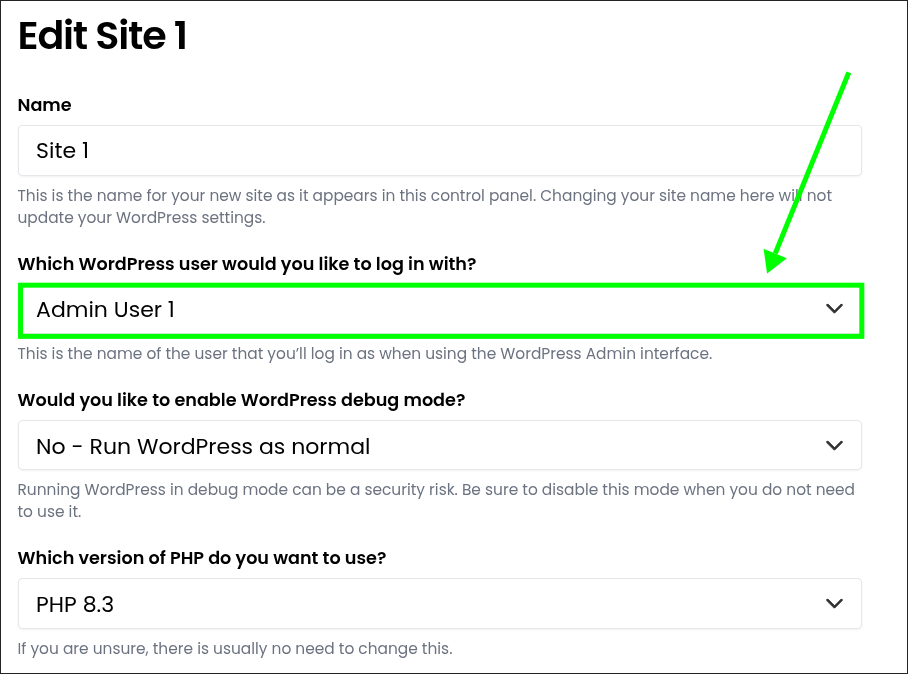The image size is (908, 674).
Task: Click 'Which version of PHP do you want to use?' label
Action: [x=202, y=558]
